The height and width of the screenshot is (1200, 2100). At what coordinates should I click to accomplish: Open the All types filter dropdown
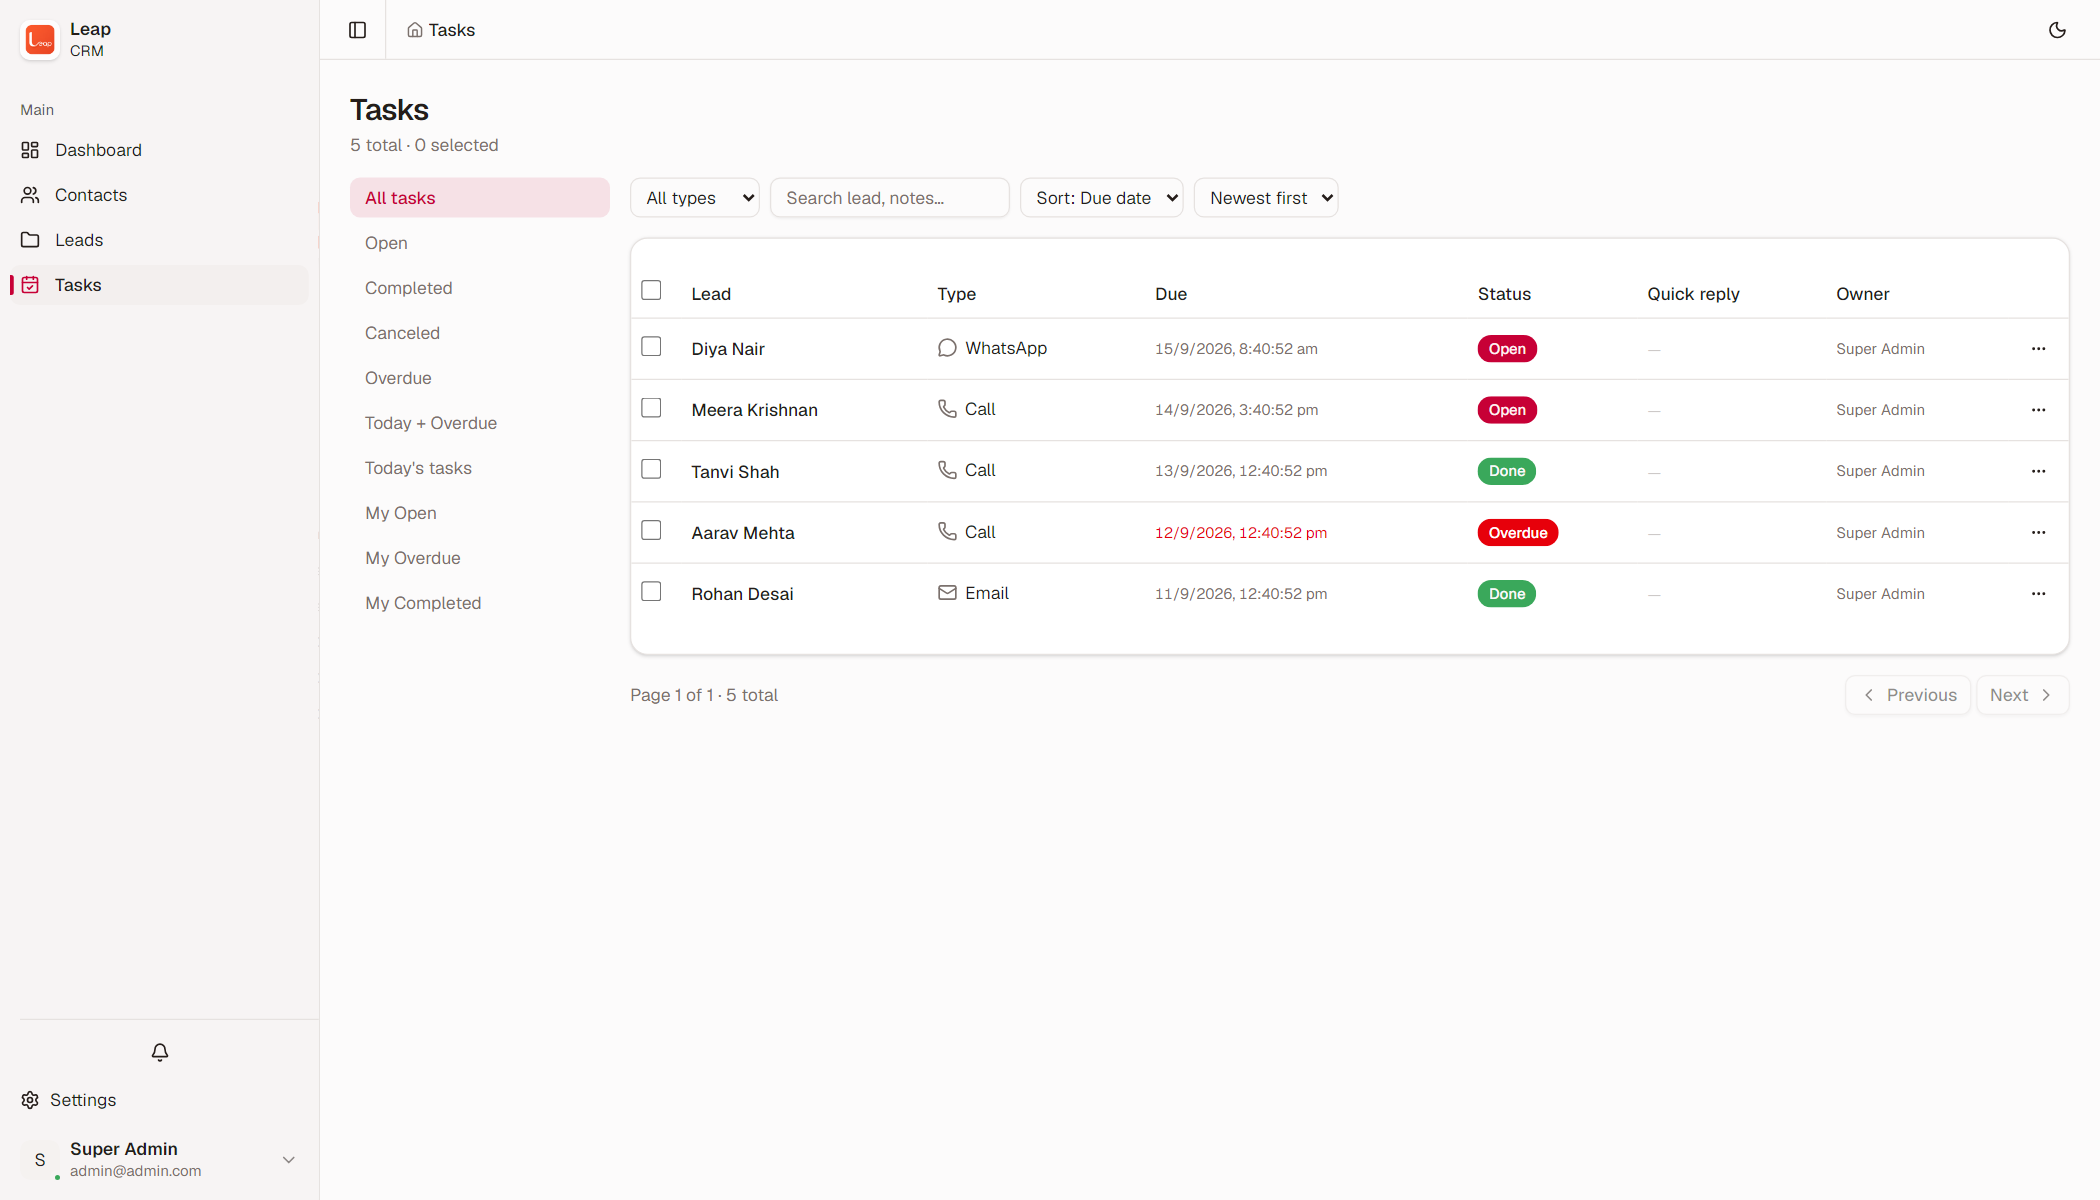point(695,198)
